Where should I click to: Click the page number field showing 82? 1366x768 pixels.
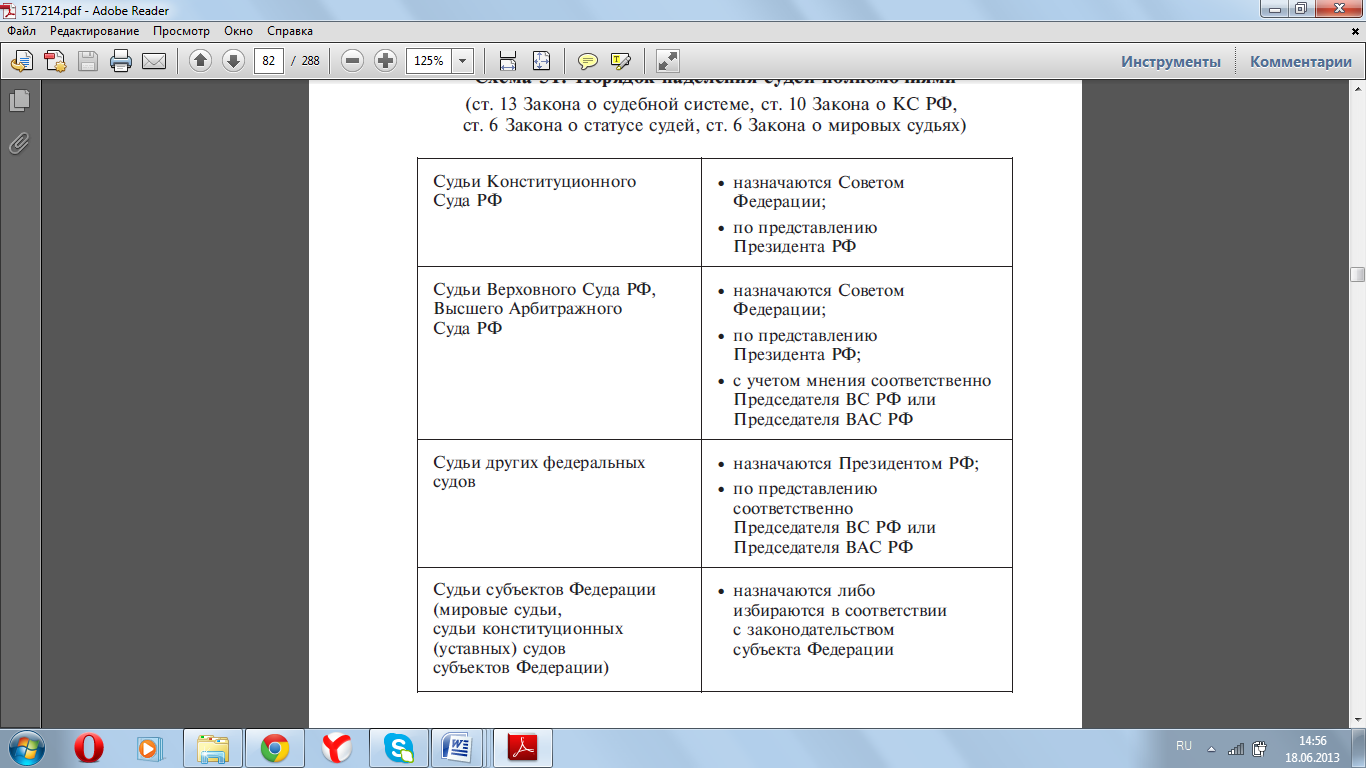(x=268, y=61)
